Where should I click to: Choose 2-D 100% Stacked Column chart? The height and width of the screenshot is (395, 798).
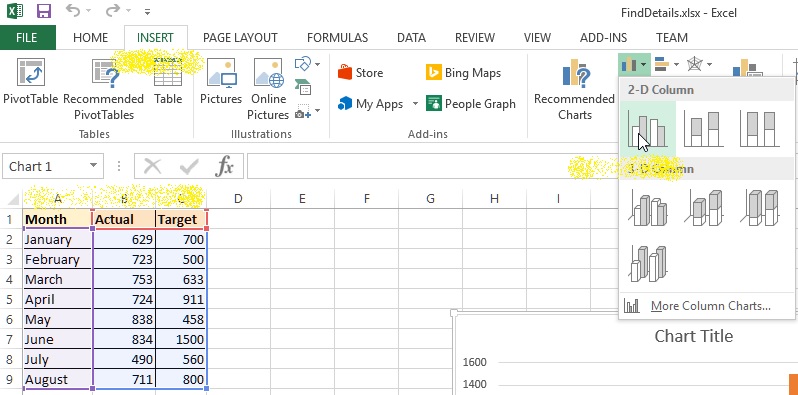coord(759,128)
